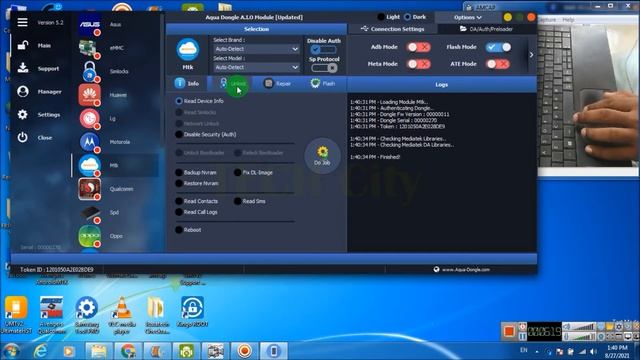This screenshot has width=640, height=360.
Task: Select Backup Nvram option
Action: coord(196,173)
